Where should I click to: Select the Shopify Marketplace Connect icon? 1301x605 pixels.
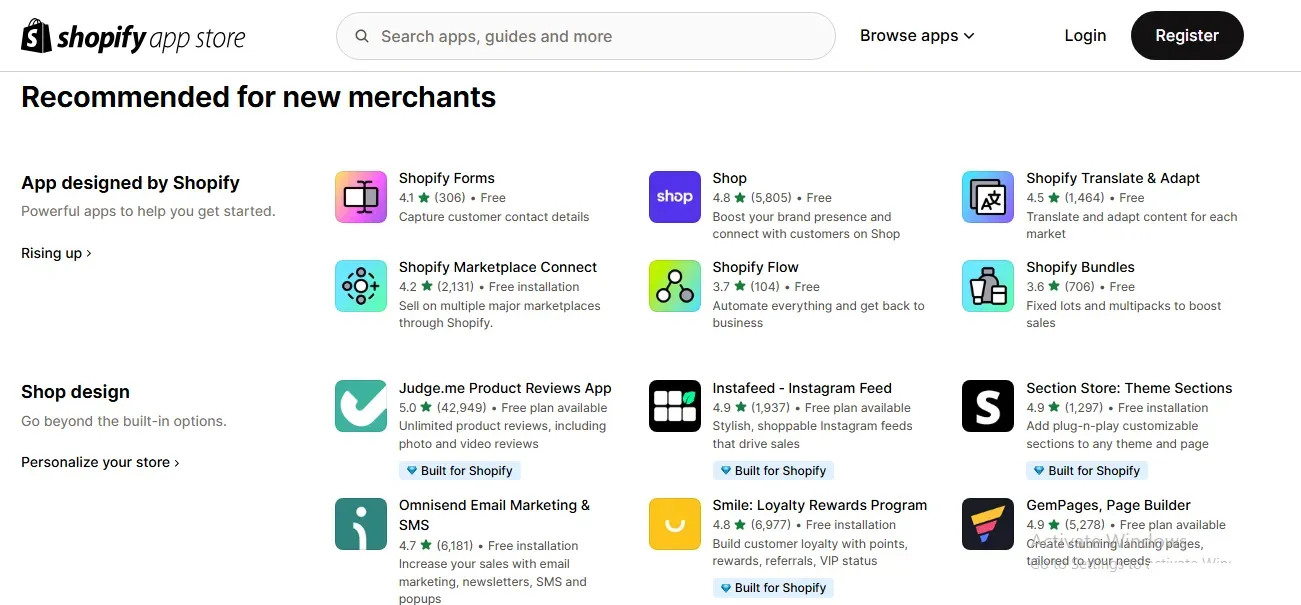(361, 286)
